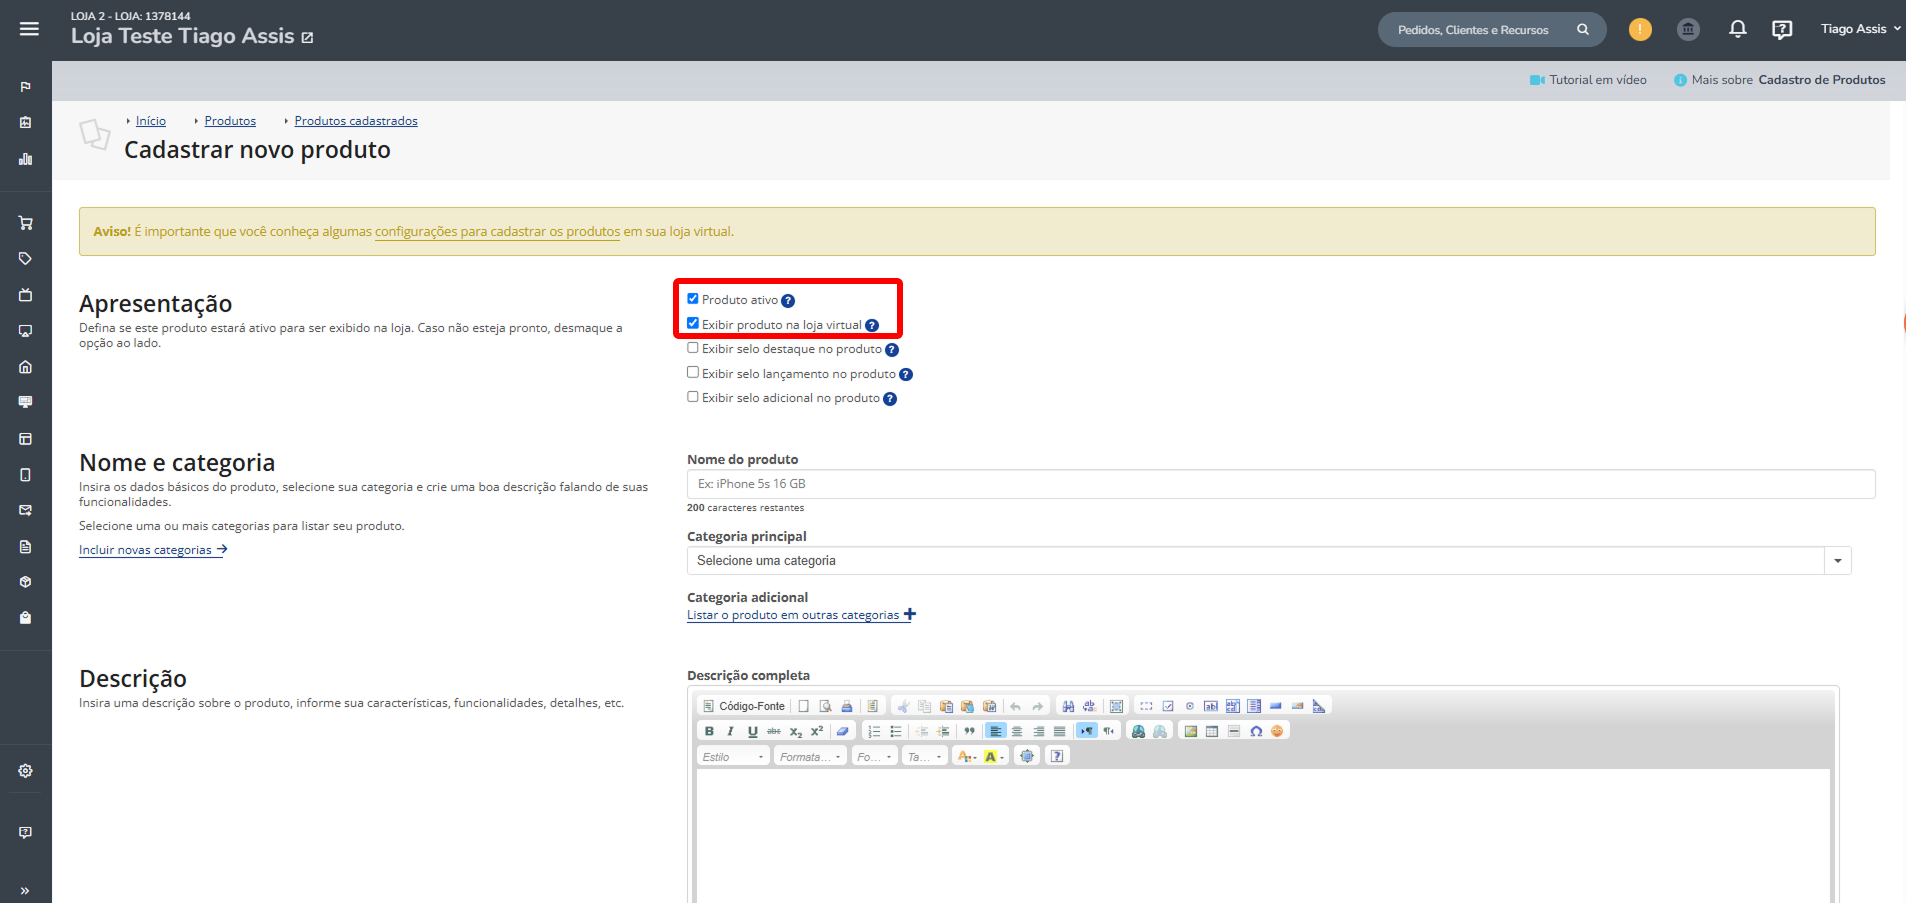Screen dimensions: 1906x903
Task: Click the Find binoculars icon
Action: tap(1068, 706)
